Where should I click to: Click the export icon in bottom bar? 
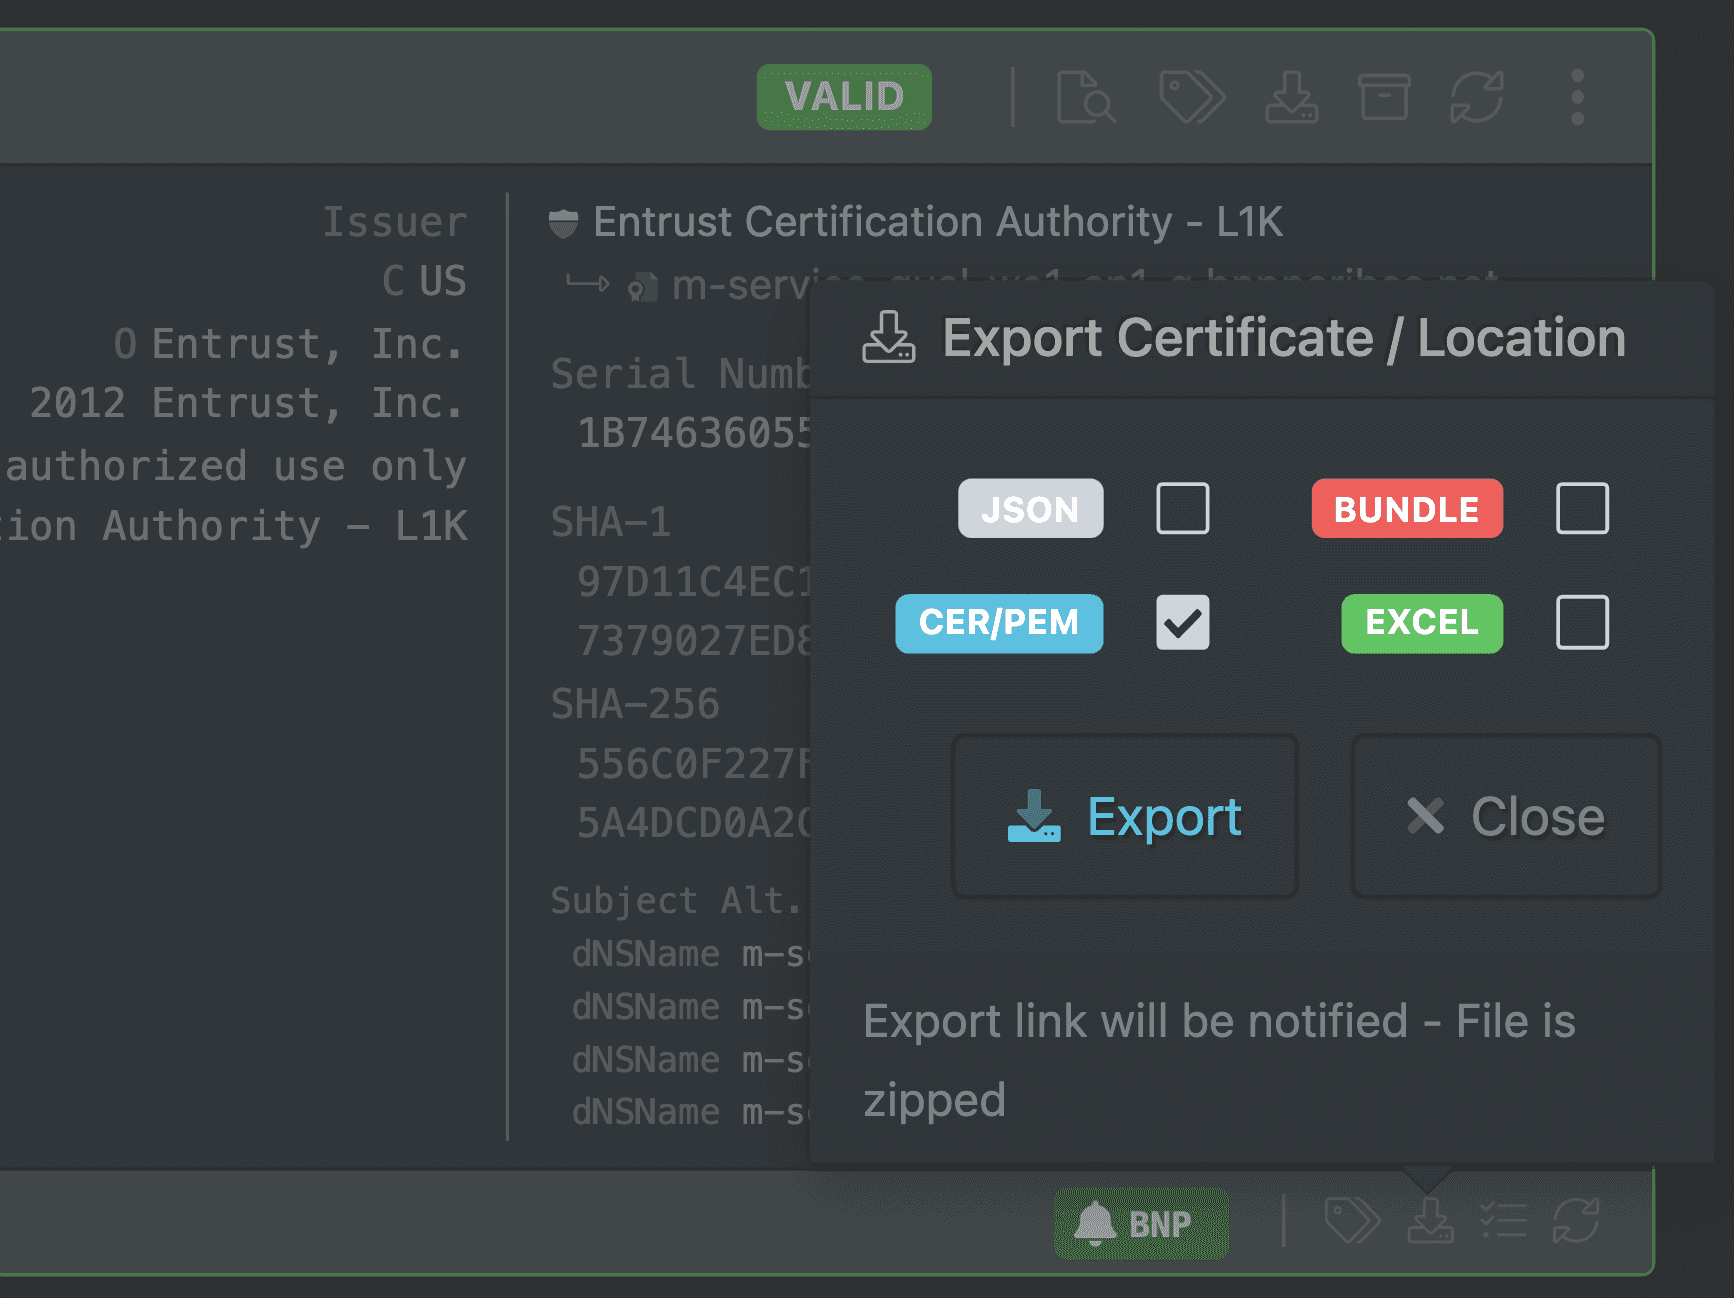(x=1430, y=1221)
